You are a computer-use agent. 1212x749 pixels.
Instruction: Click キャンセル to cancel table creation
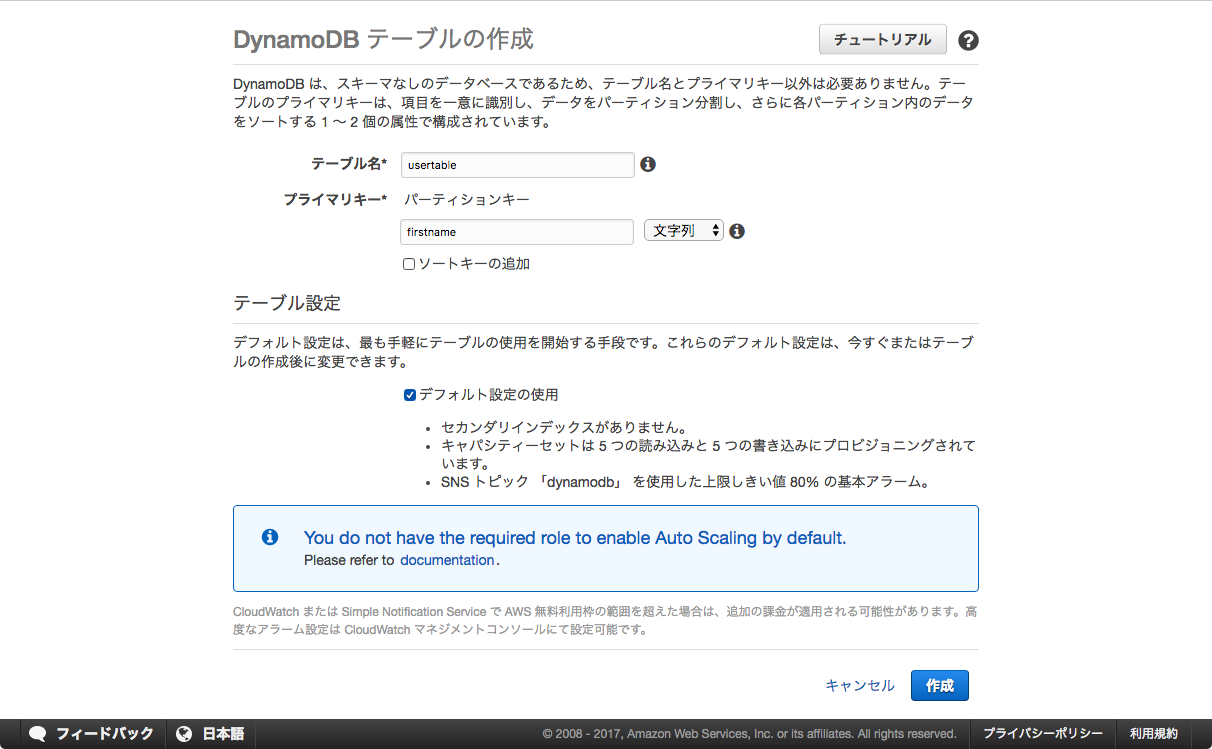tap(860, 685)
